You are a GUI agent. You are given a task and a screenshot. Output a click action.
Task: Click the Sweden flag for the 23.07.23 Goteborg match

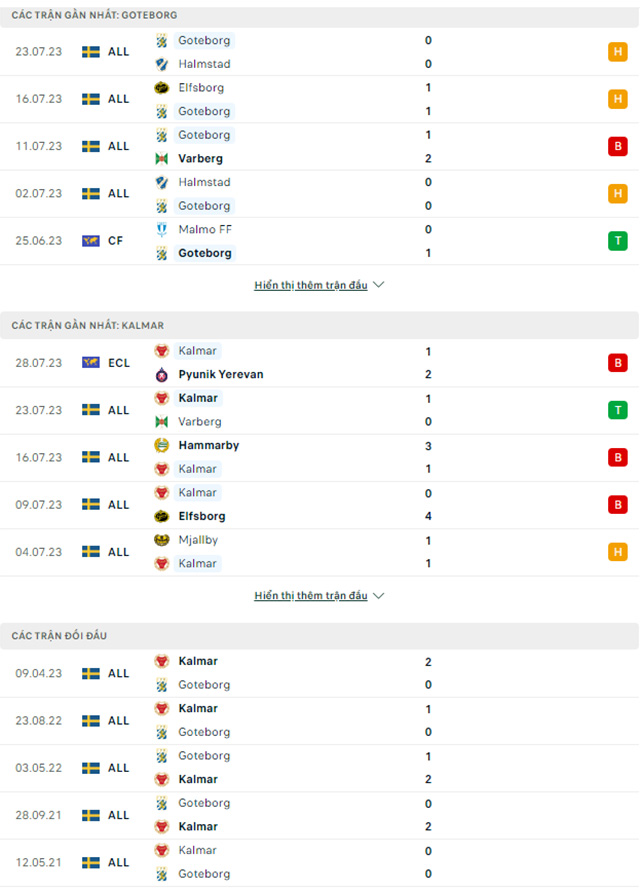[x=91, y=52]
